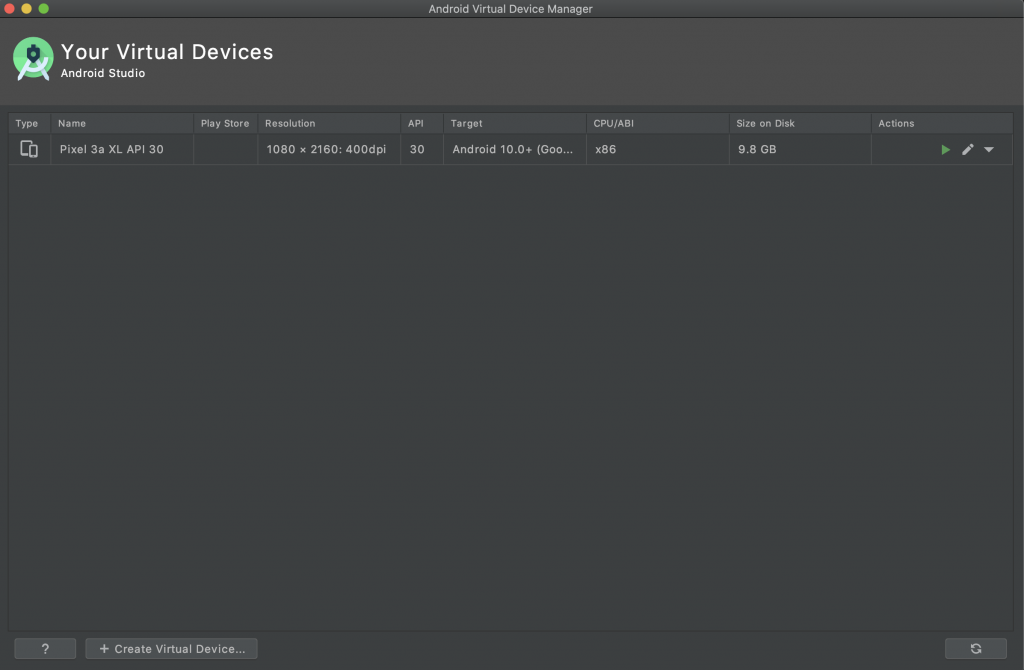Viewport: 1024px width, 670px height.
Task: Click the Android Studio logo icon
Action: tap(33, 59)
